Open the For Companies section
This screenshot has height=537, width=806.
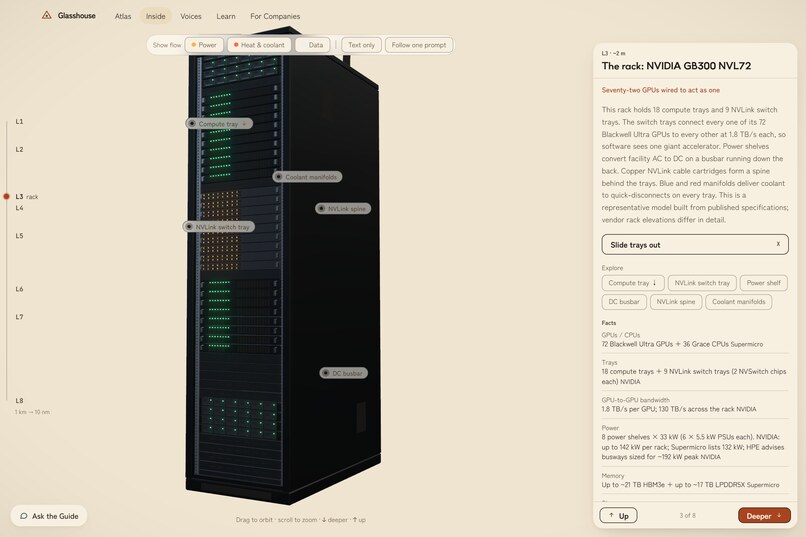(x=275, y=16)
